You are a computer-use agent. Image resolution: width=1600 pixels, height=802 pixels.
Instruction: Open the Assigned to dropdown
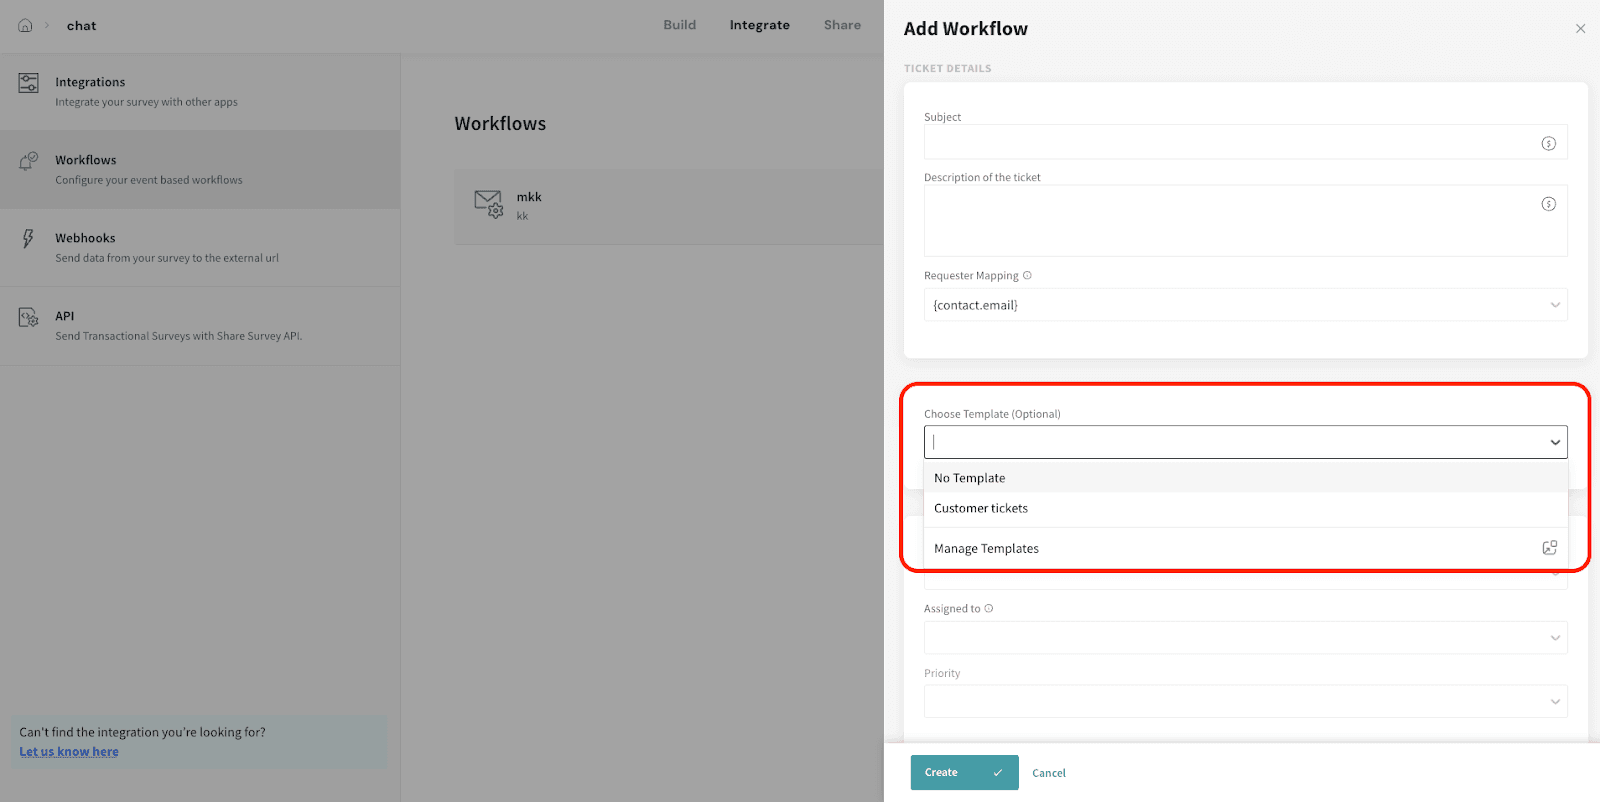[1555, 638]
